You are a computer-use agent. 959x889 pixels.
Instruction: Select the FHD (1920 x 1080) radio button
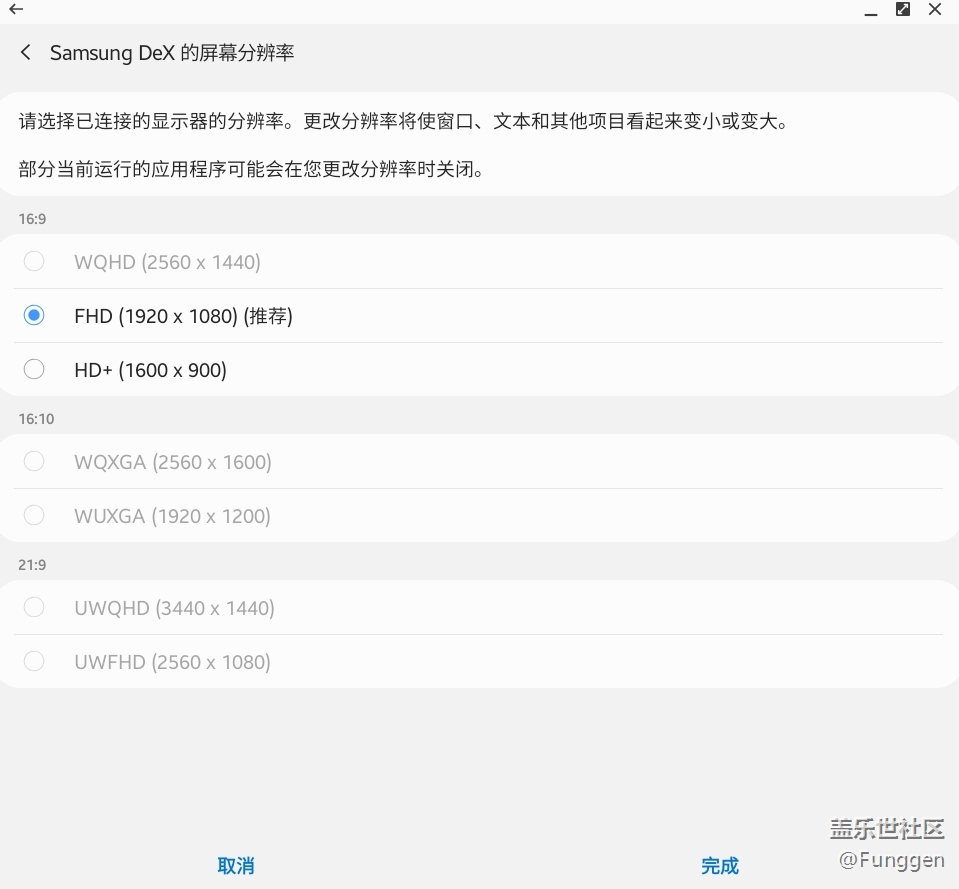click(34, 315)
